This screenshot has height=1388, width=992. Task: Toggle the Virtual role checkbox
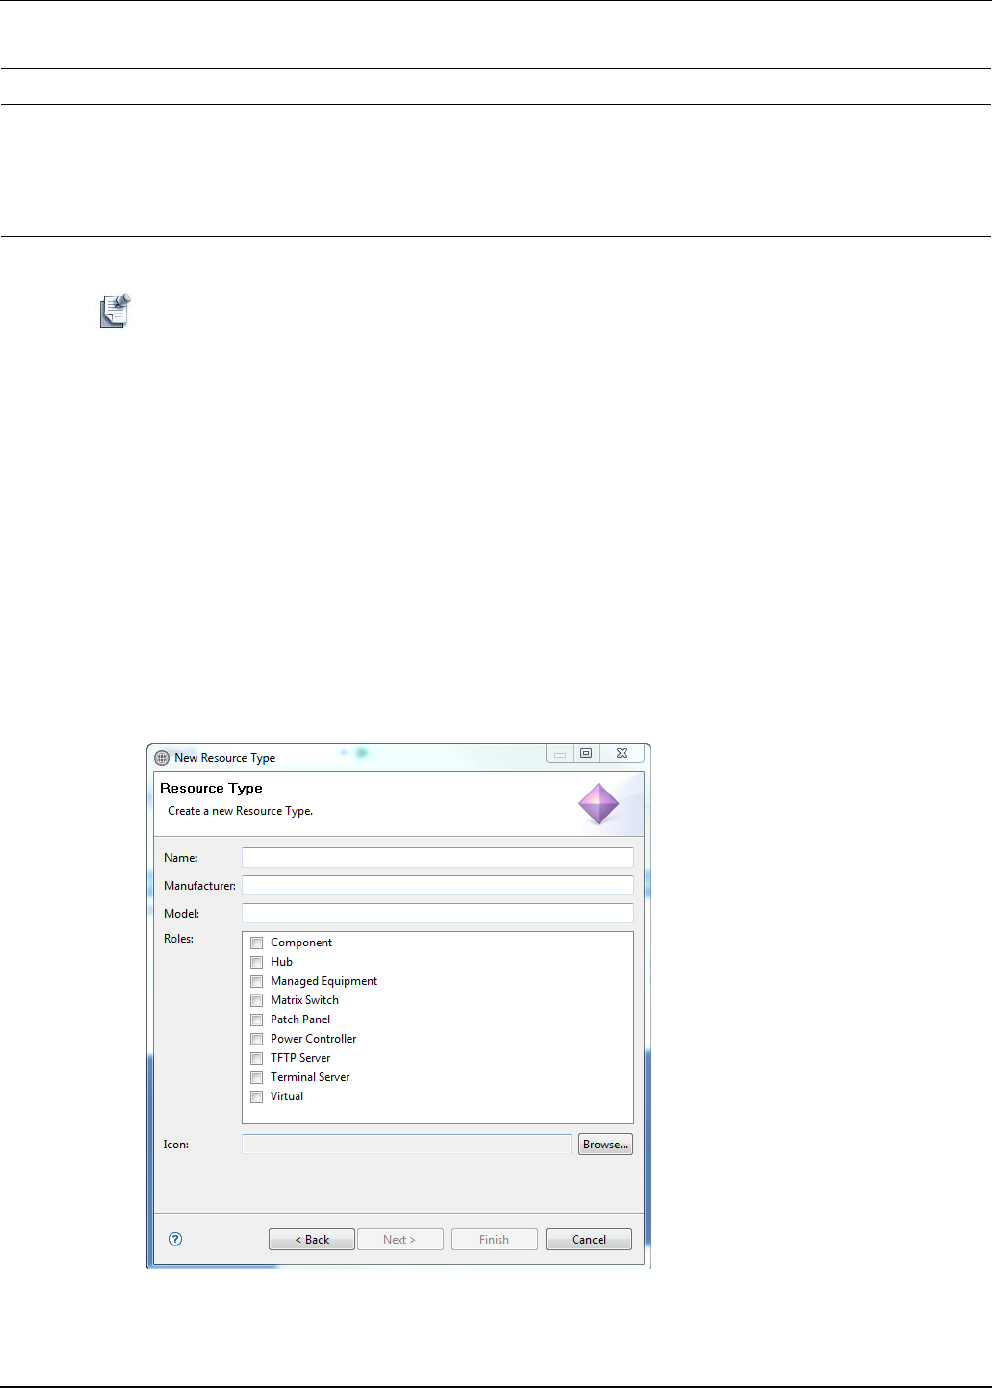[x=257, y=1097]
